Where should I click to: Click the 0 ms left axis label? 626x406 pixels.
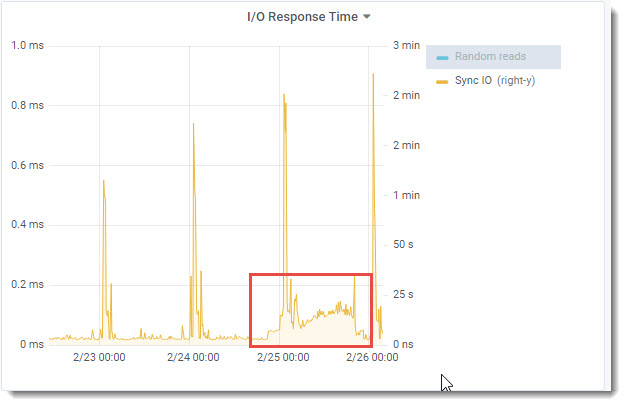coord(32,345)
